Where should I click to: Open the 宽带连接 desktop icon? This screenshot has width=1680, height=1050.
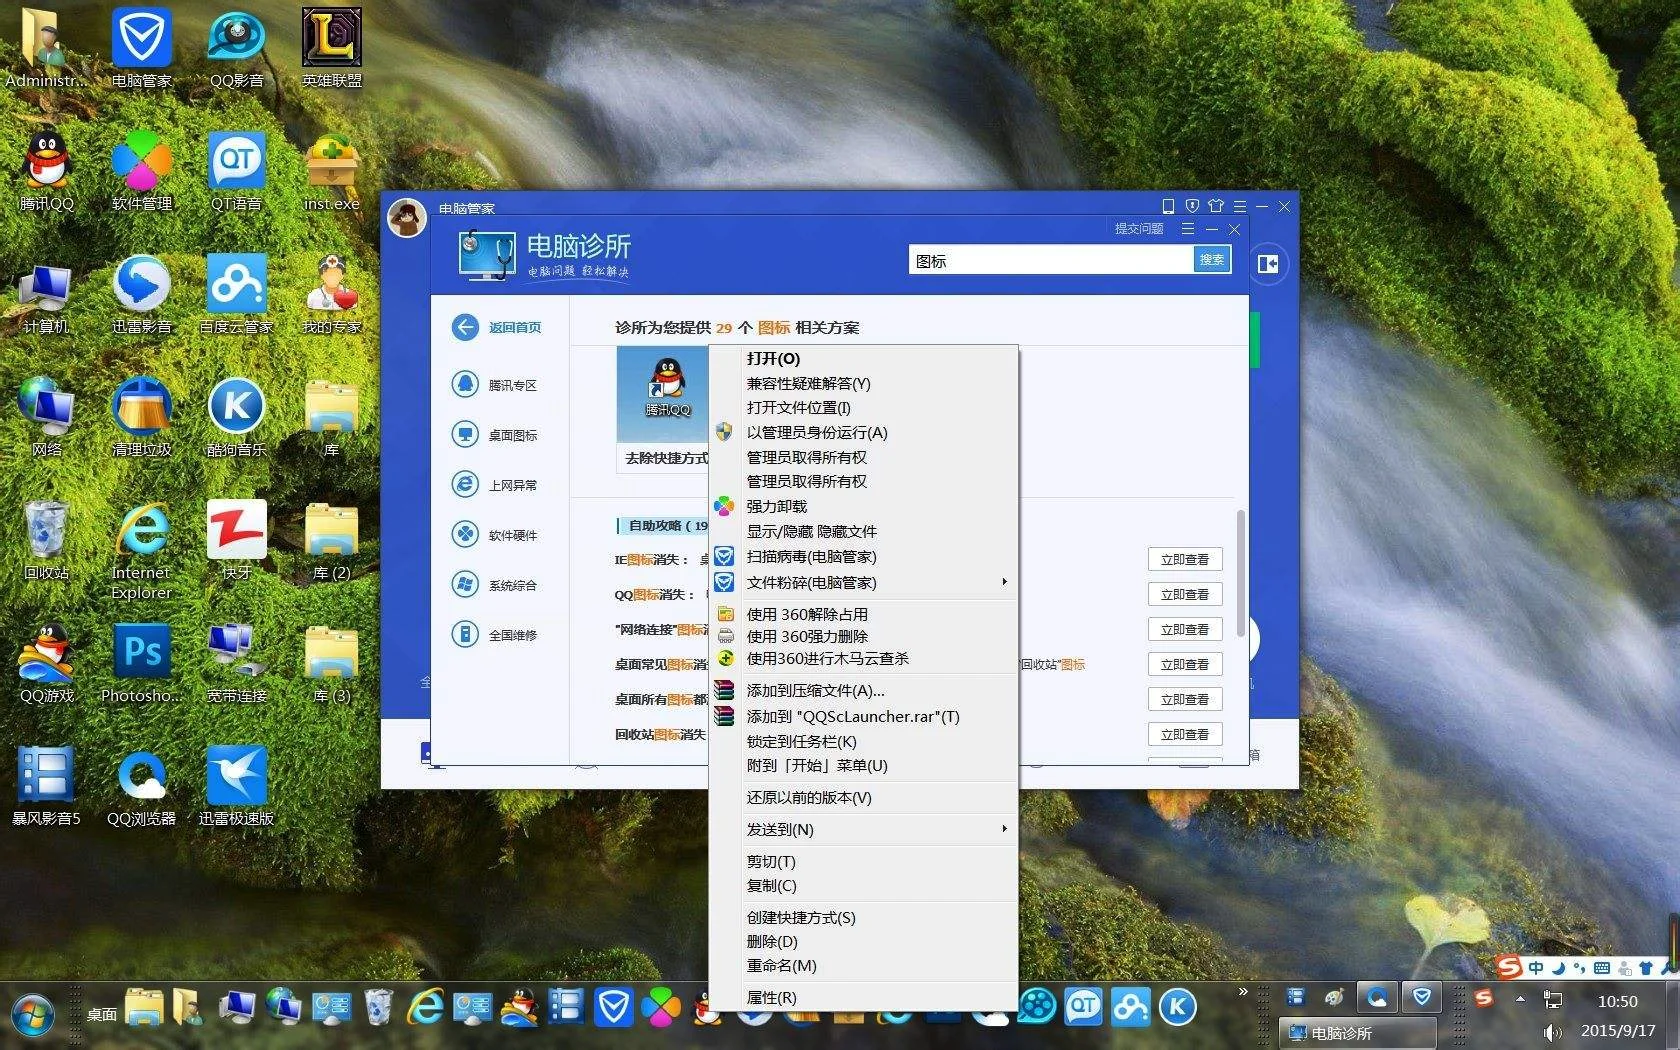pyautogui.click(x=236, y=662)
